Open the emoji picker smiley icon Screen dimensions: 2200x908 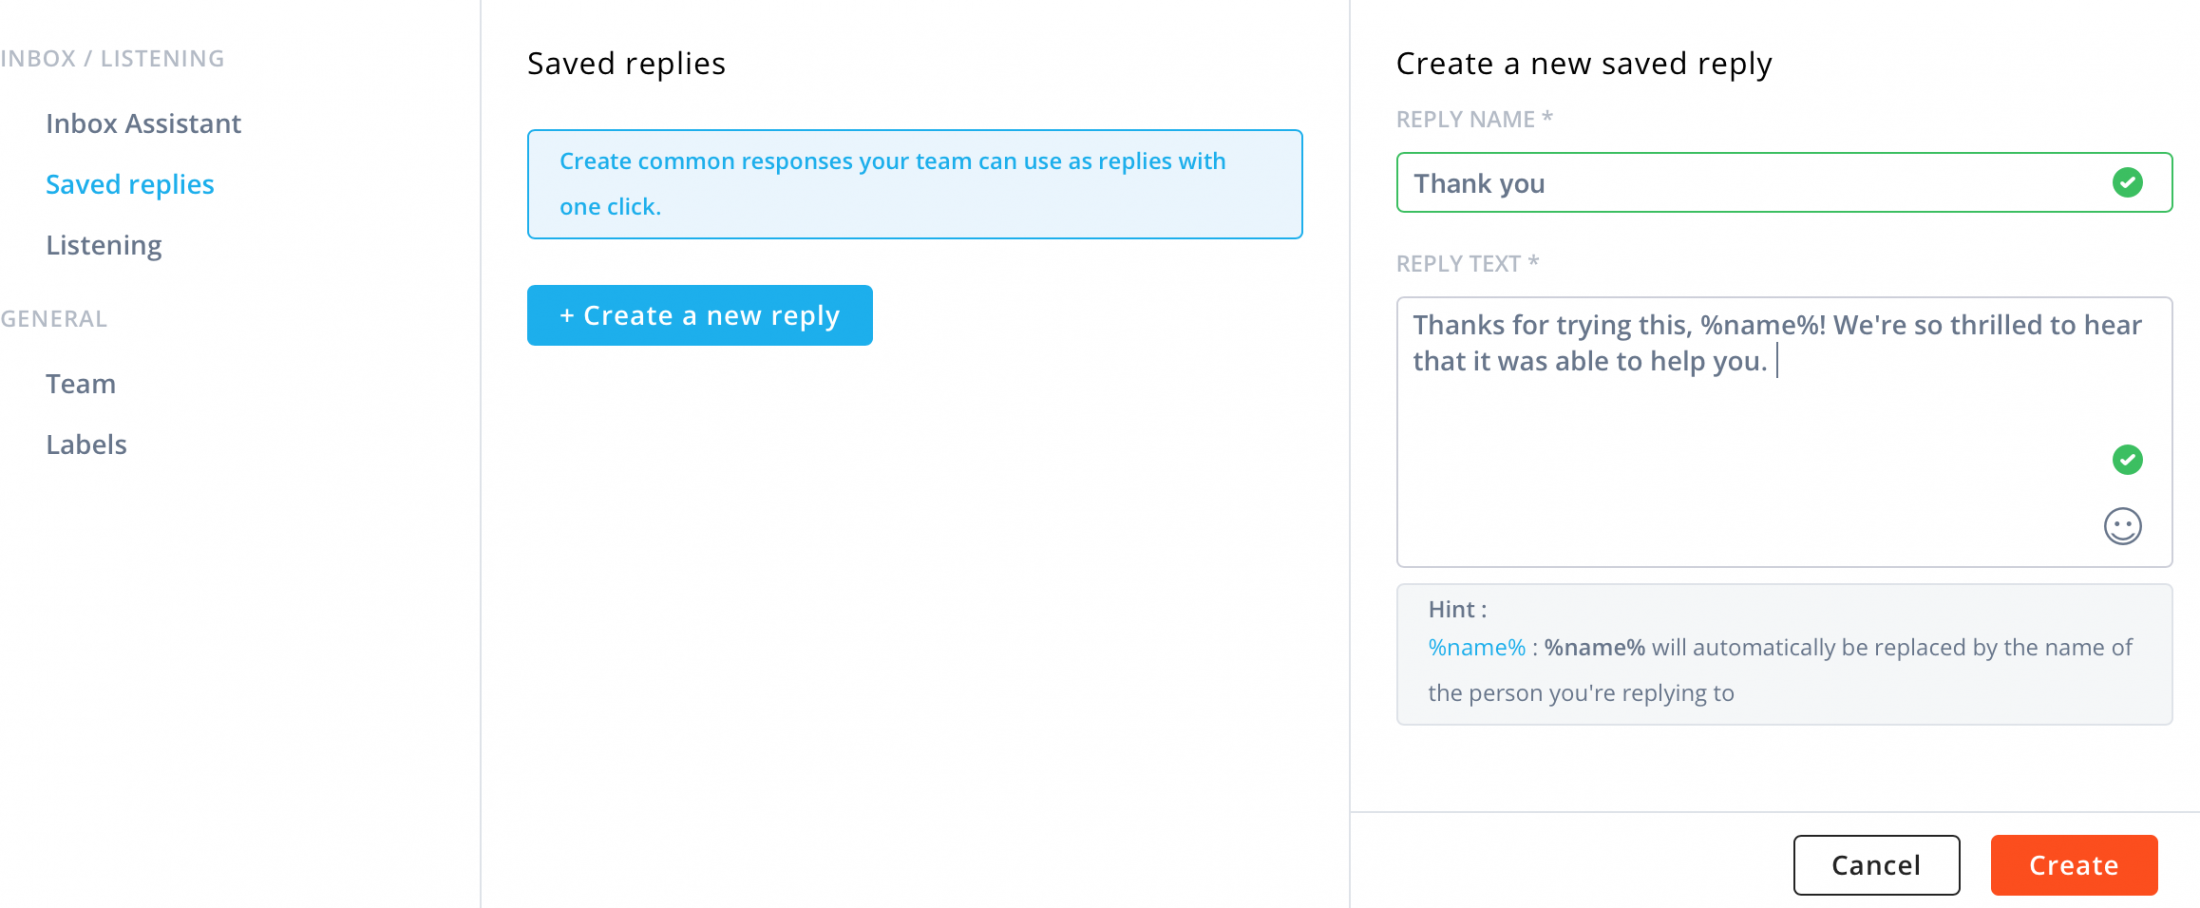coord(2122,526)
